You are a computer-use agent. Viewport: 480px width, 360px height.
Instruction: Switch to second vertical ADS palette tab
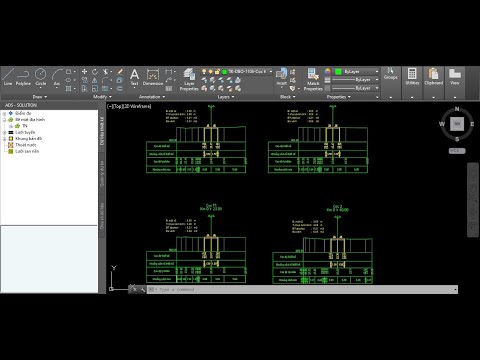click(102, 173)
